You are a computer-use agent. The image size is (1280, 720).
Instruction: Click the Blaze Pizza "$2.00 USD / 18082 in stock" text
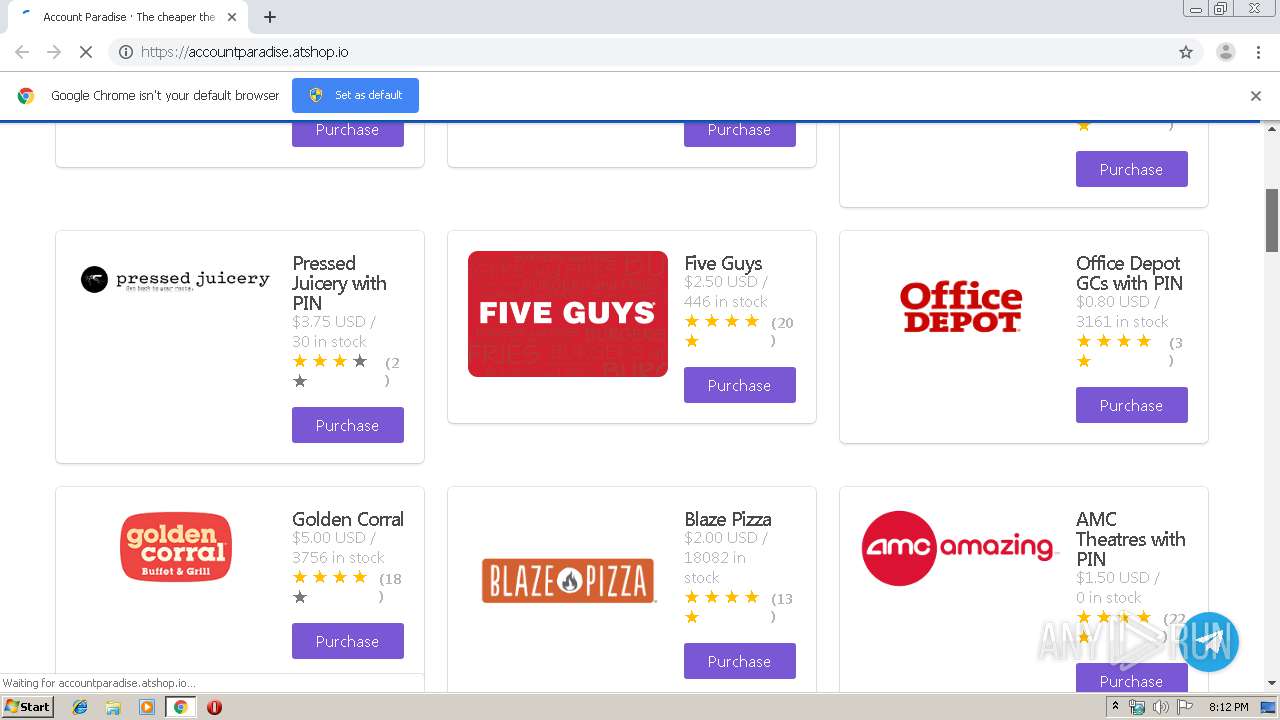pos(726,557)
